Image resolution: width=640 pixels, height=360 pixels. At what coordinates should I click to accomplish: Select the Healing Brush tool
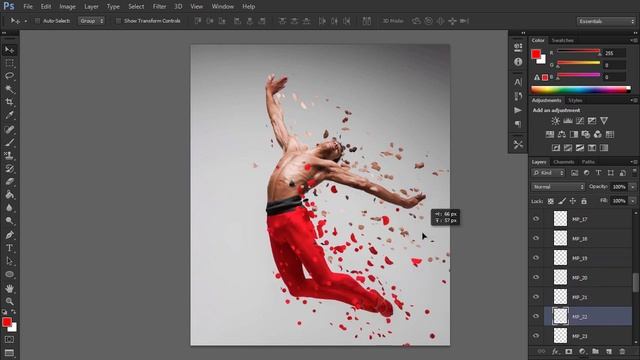tap(9, 129)
